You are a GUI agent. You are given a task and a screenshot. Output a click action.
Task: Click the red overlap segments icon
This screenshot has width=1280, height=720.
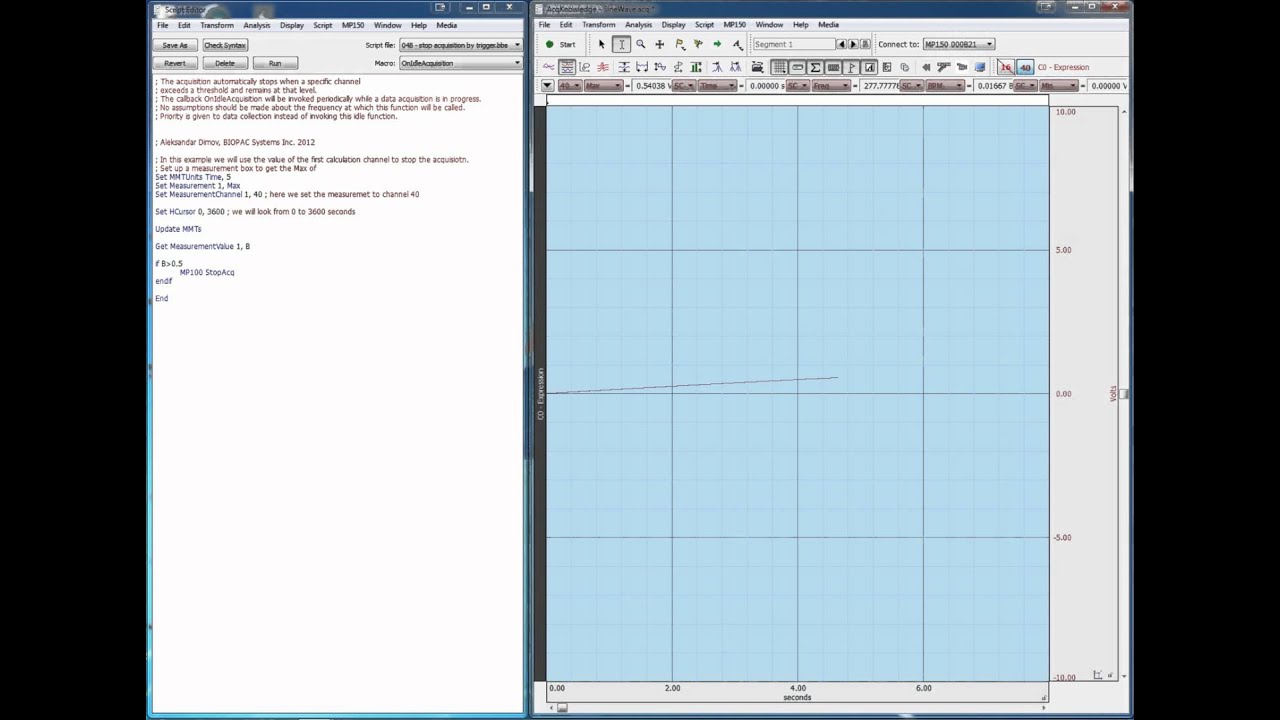pyautogui.click(x=603, y=67)
